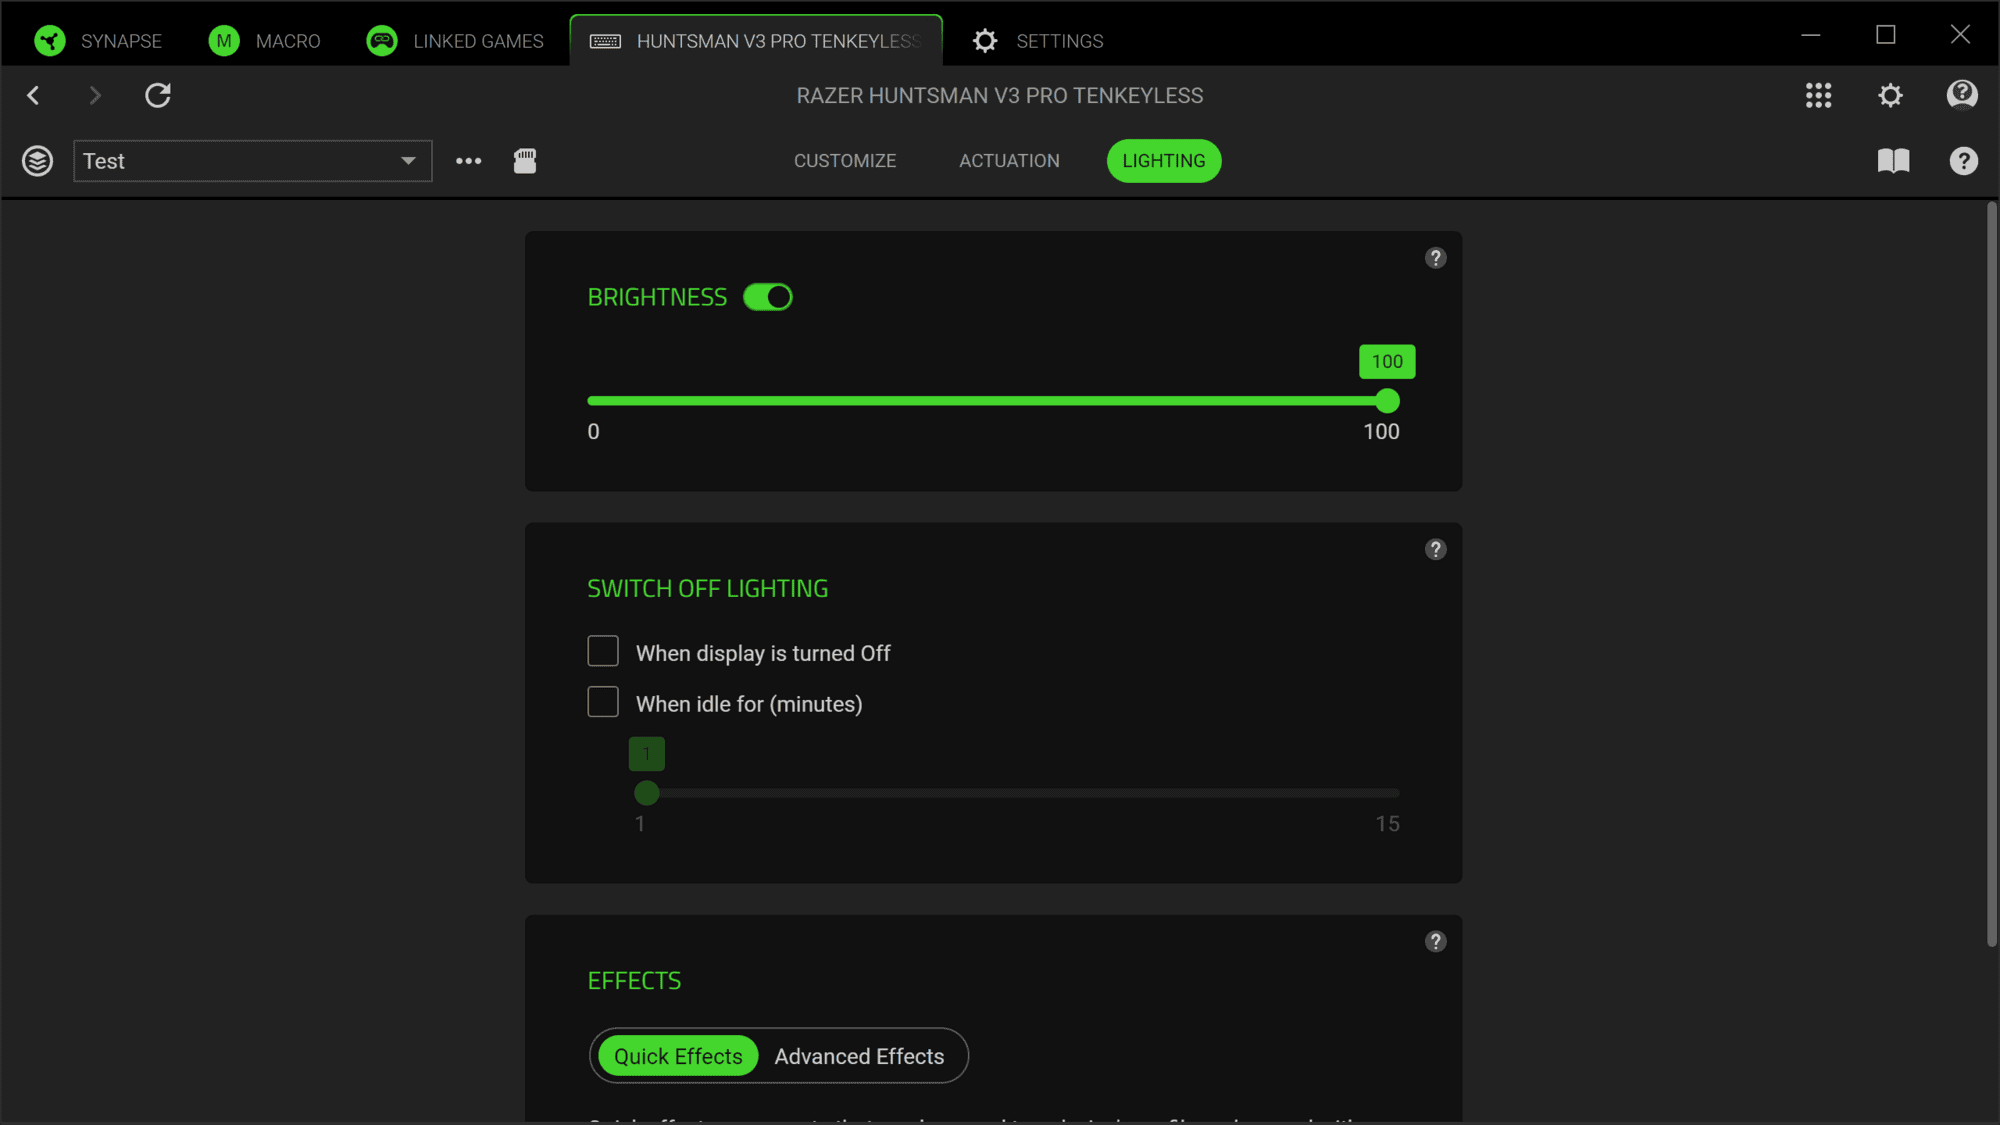Click the green Macro M icon
Image resolution: width=2000 pixels, height=1125 pixels.
click(224, 40)
